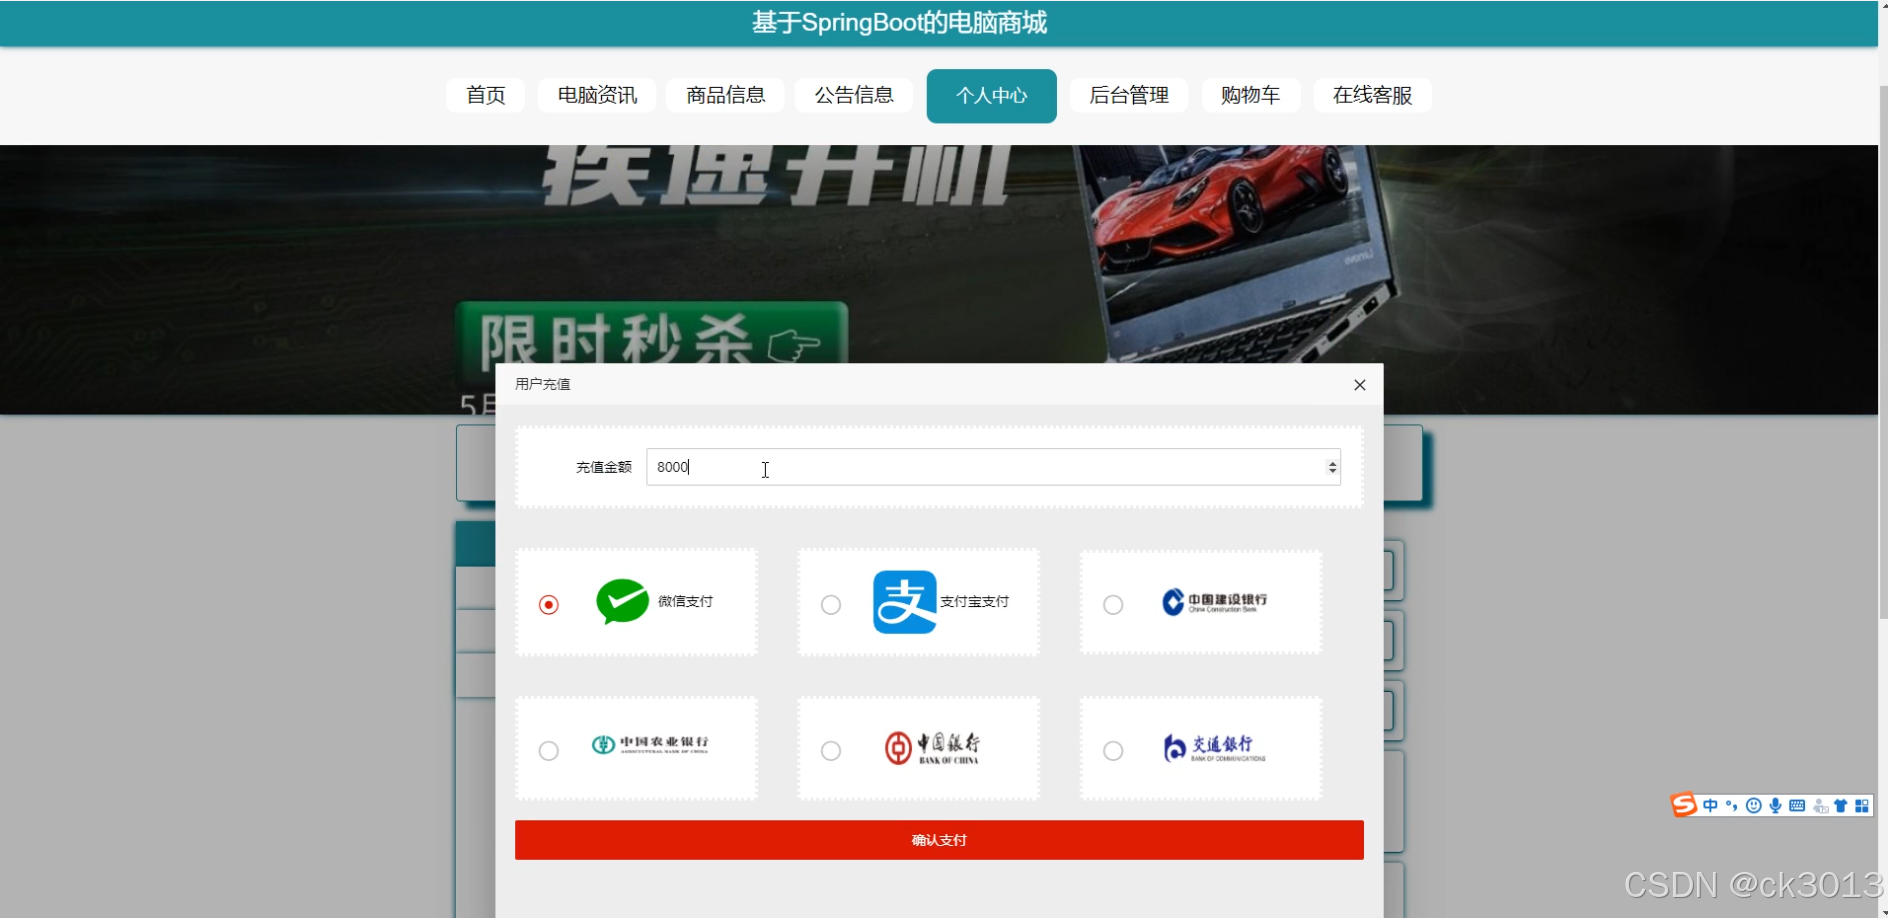Image resolution: width=1888 pixels, height=918 pixels.
Task: Click the 充值金额 input field
Action: point(993,467)
